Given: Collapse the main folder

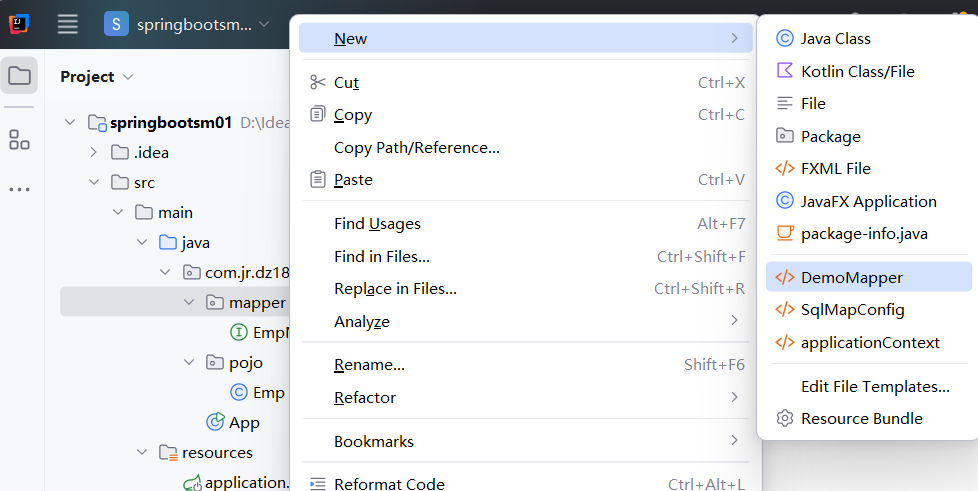Looking at the screenshot, I should 118,212.
